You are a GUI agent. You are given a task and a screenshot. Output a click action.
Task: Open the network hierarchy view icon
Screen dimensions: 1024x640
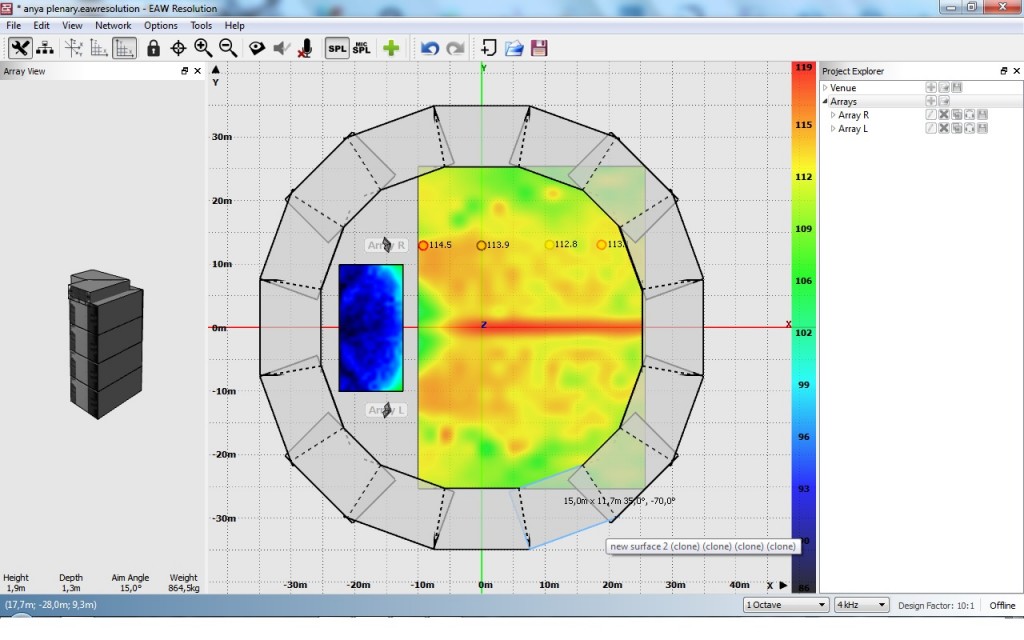pyautogui.click(x=45, y=48)
